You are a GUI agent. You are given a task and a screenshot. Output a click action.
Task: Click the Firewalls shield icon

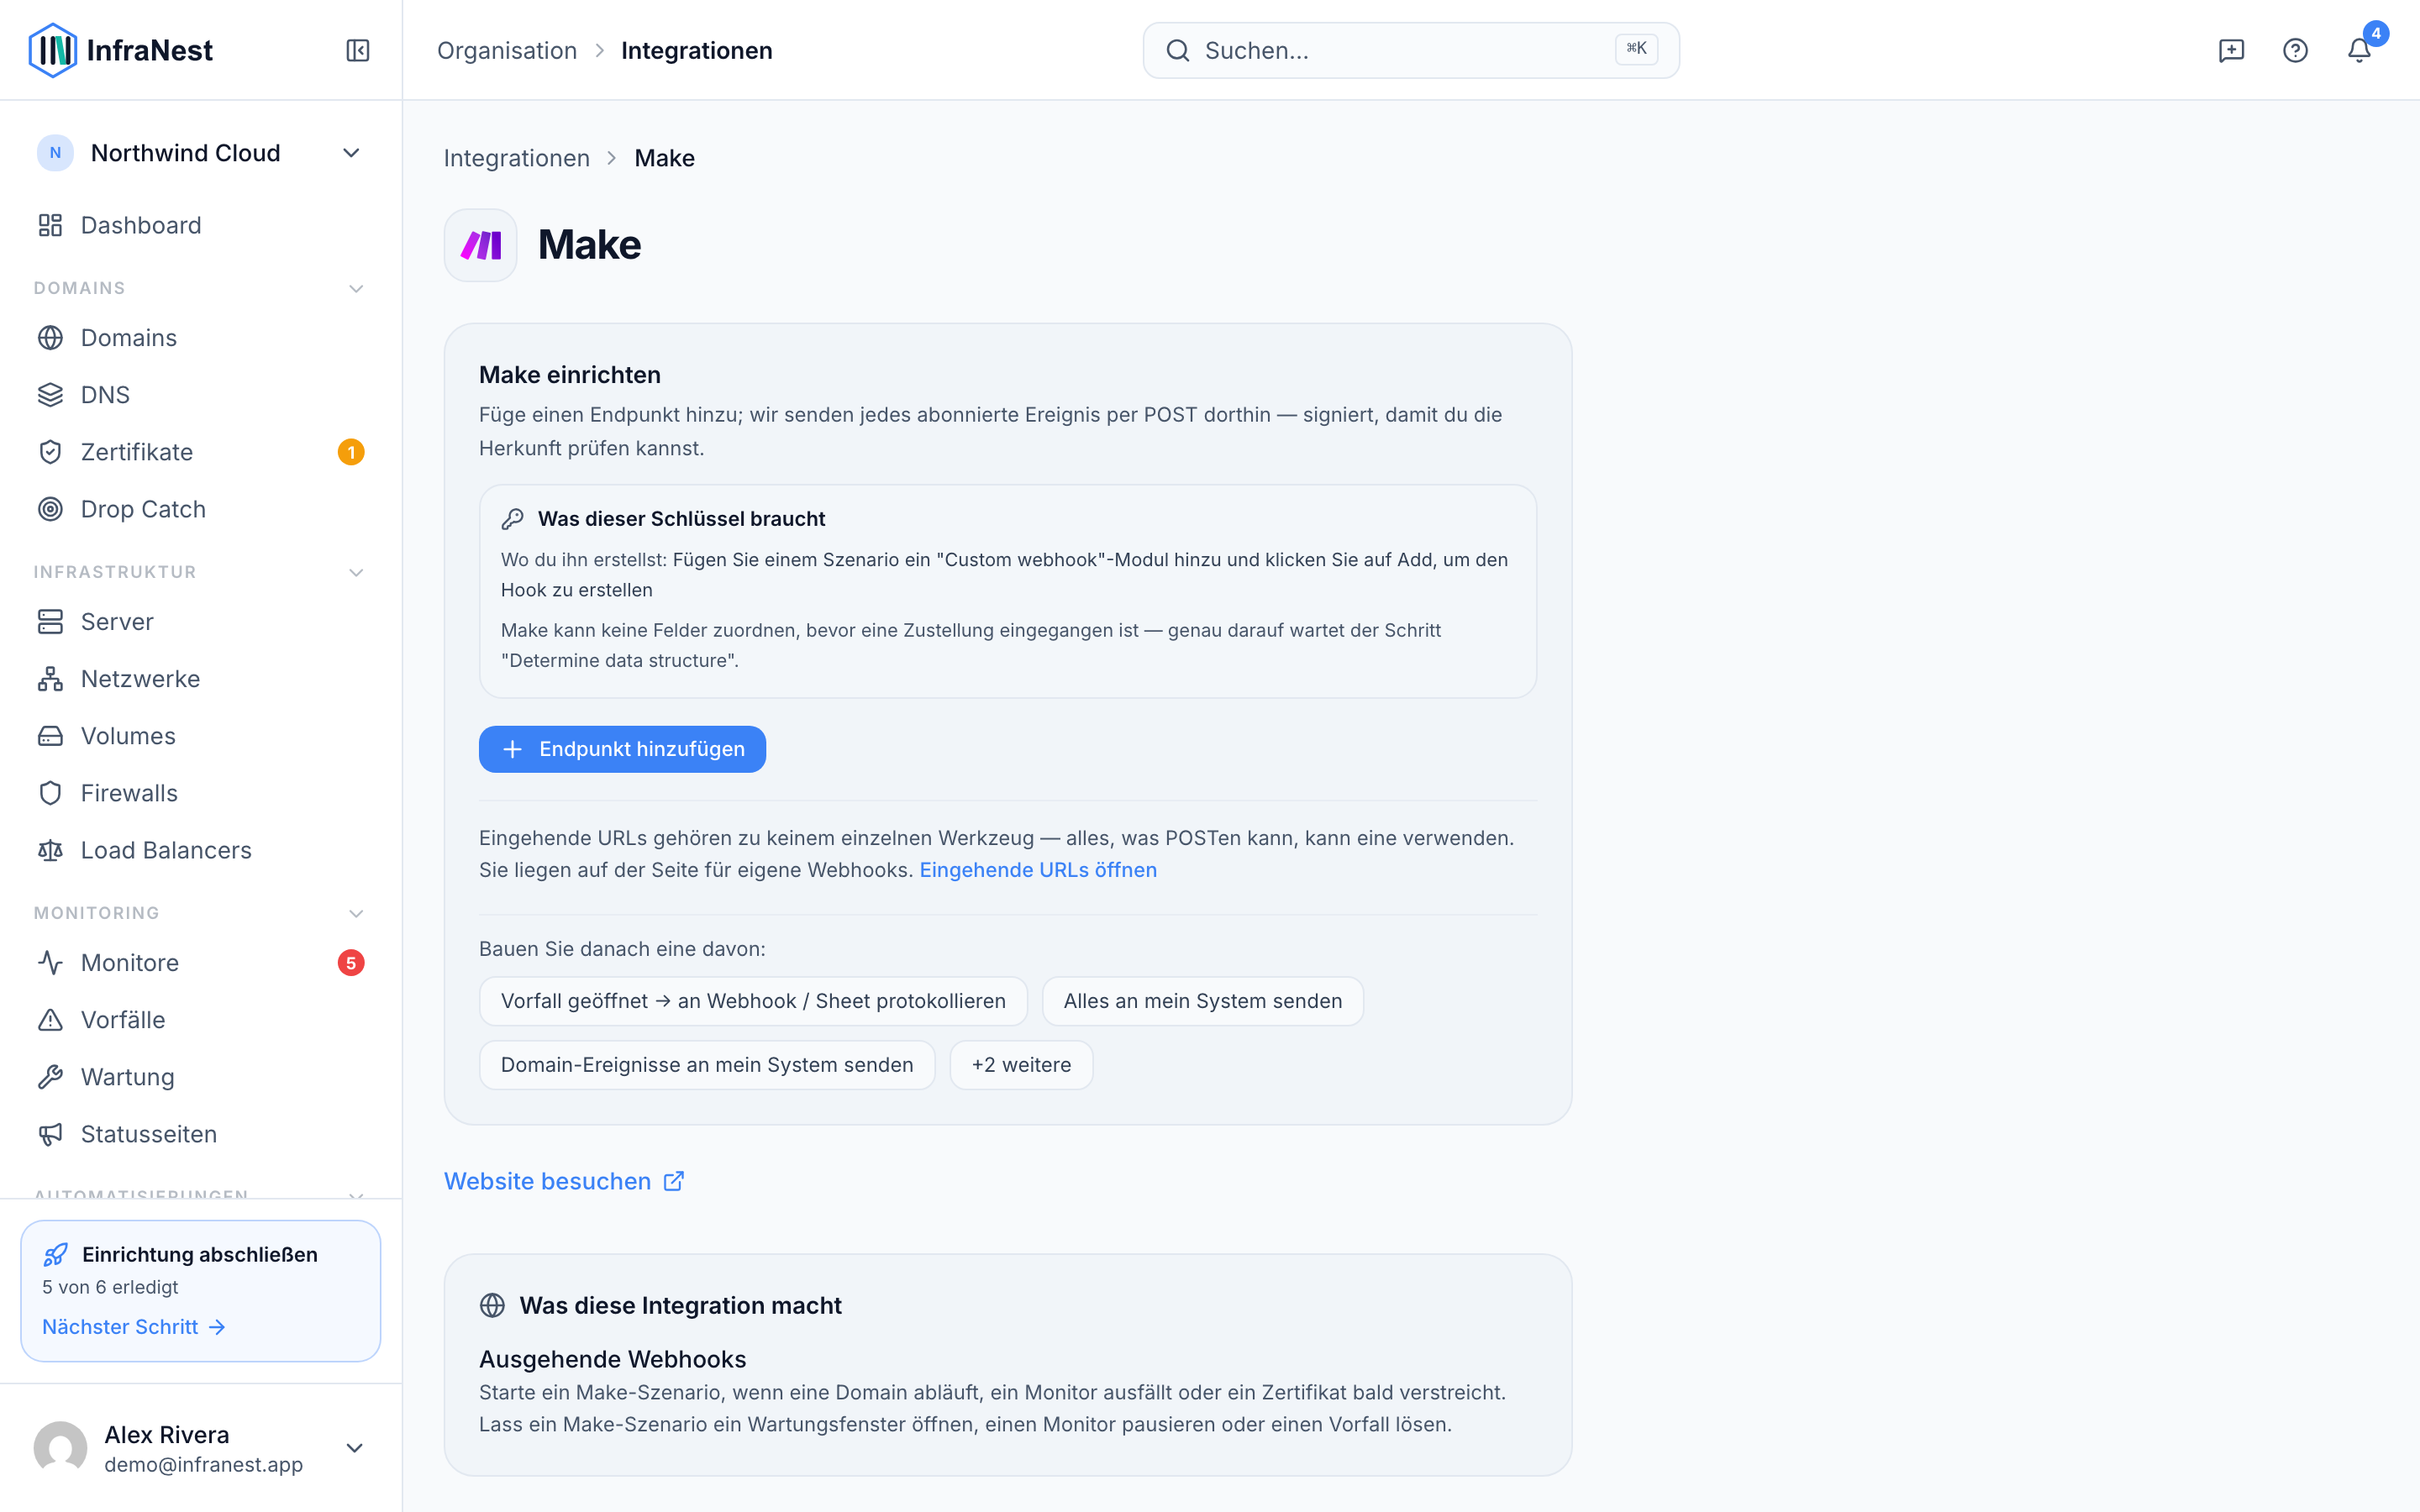[50, 793]
